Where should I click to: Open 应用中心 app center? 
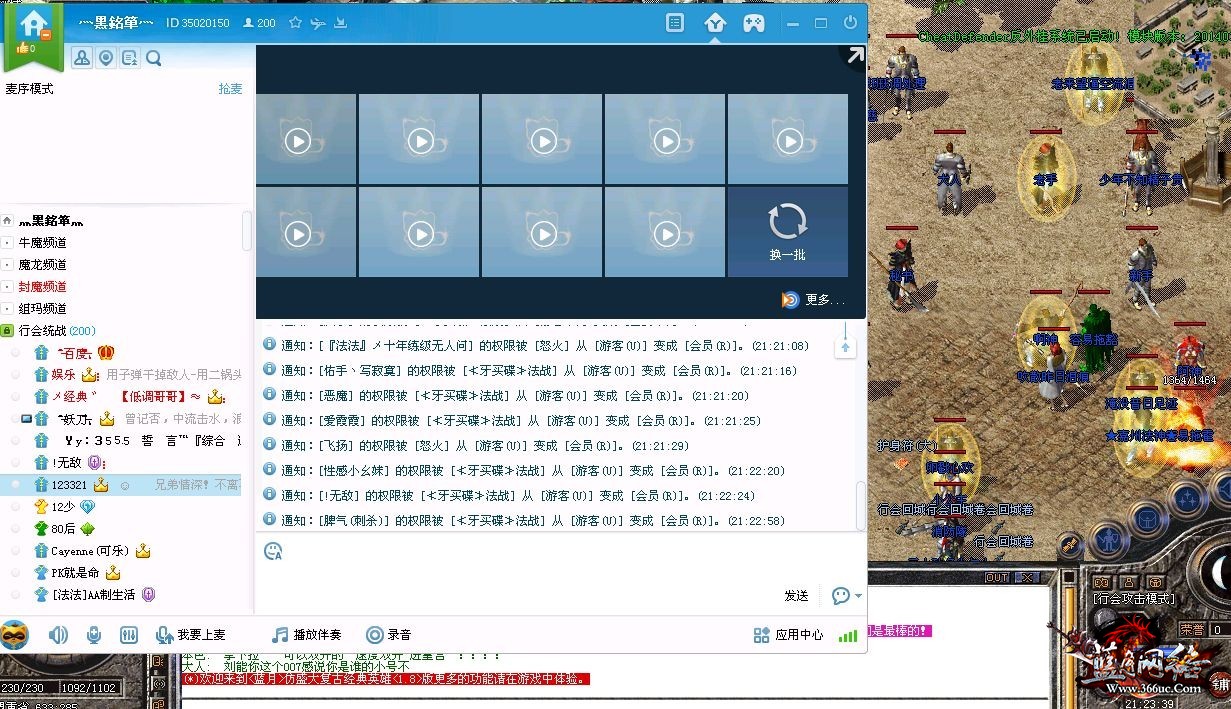[788, 635]
